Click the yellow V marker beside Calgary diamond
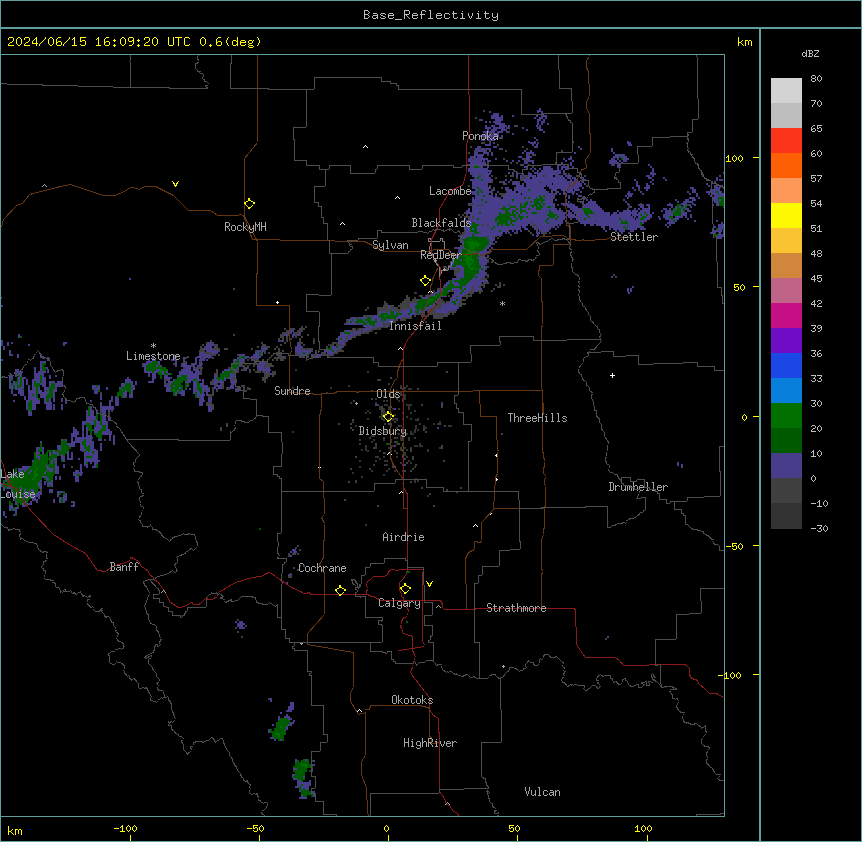The image size is (862, 842). tap(429, 584)
